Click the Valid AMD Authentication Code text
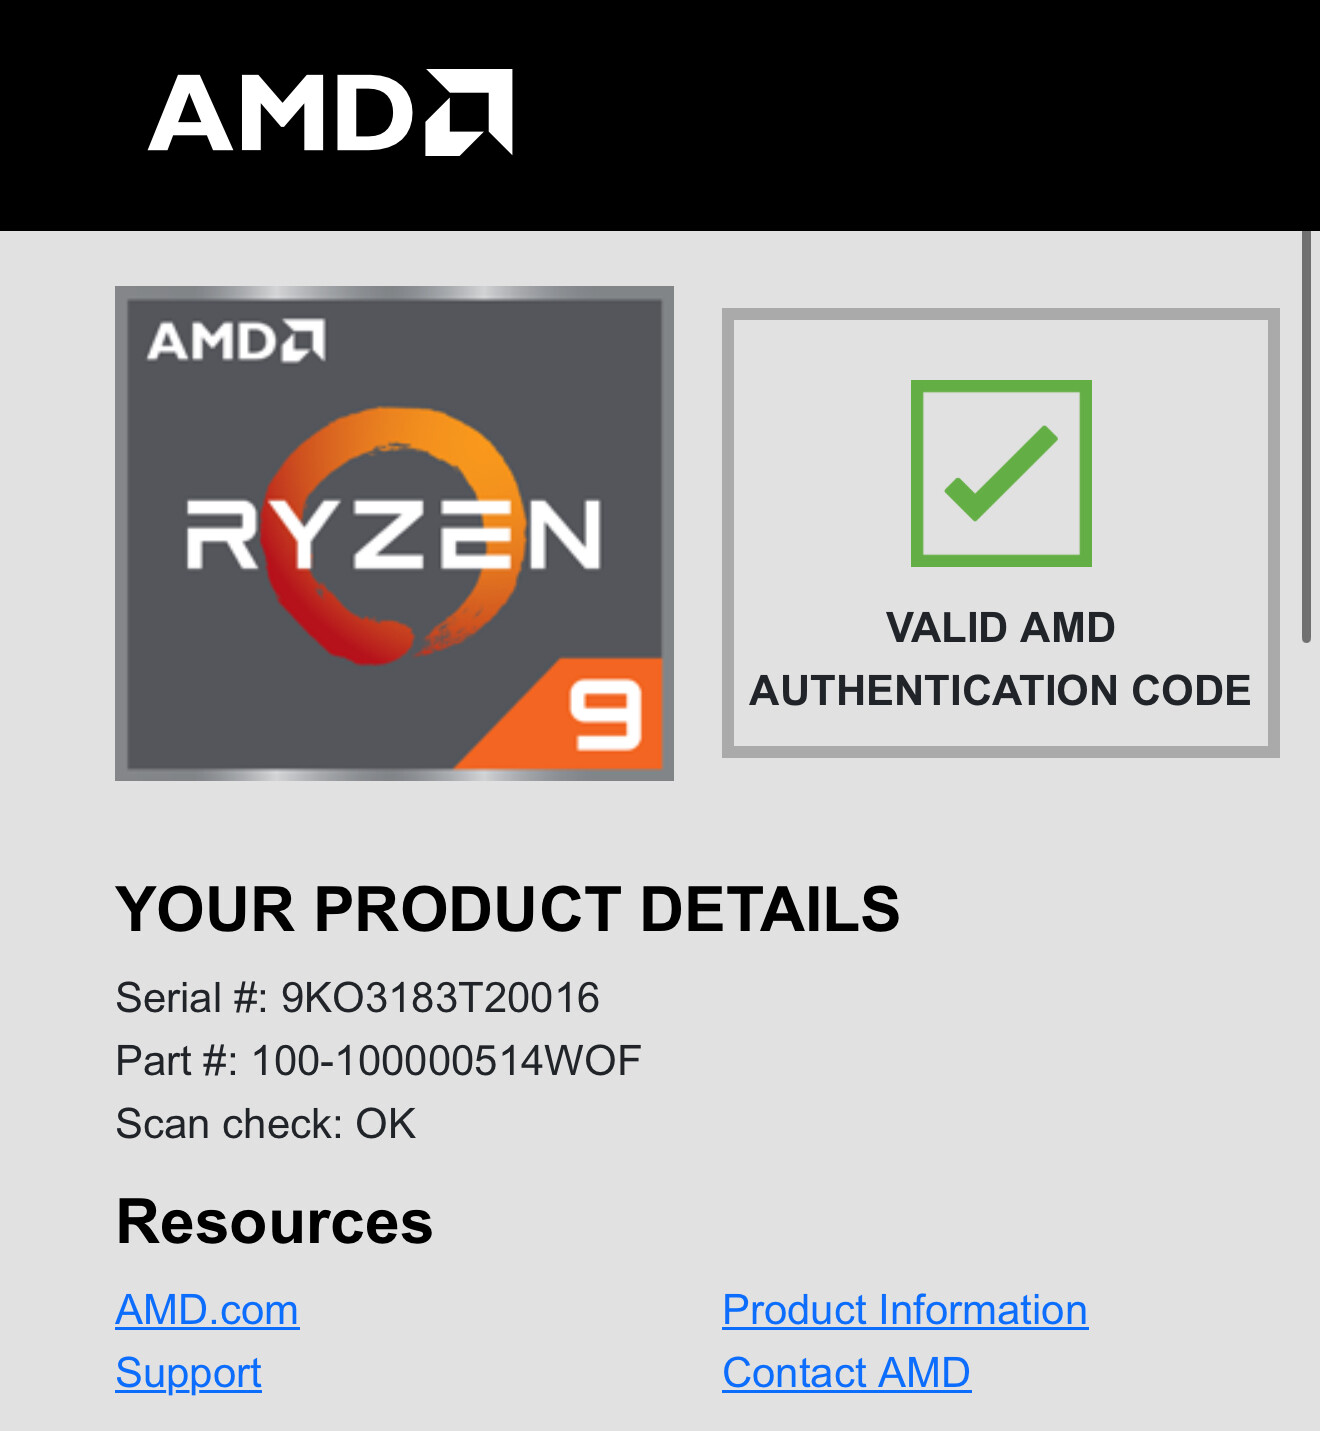The width and height of the screenshot is (1320, 1431). click(x=1000, y=659)
